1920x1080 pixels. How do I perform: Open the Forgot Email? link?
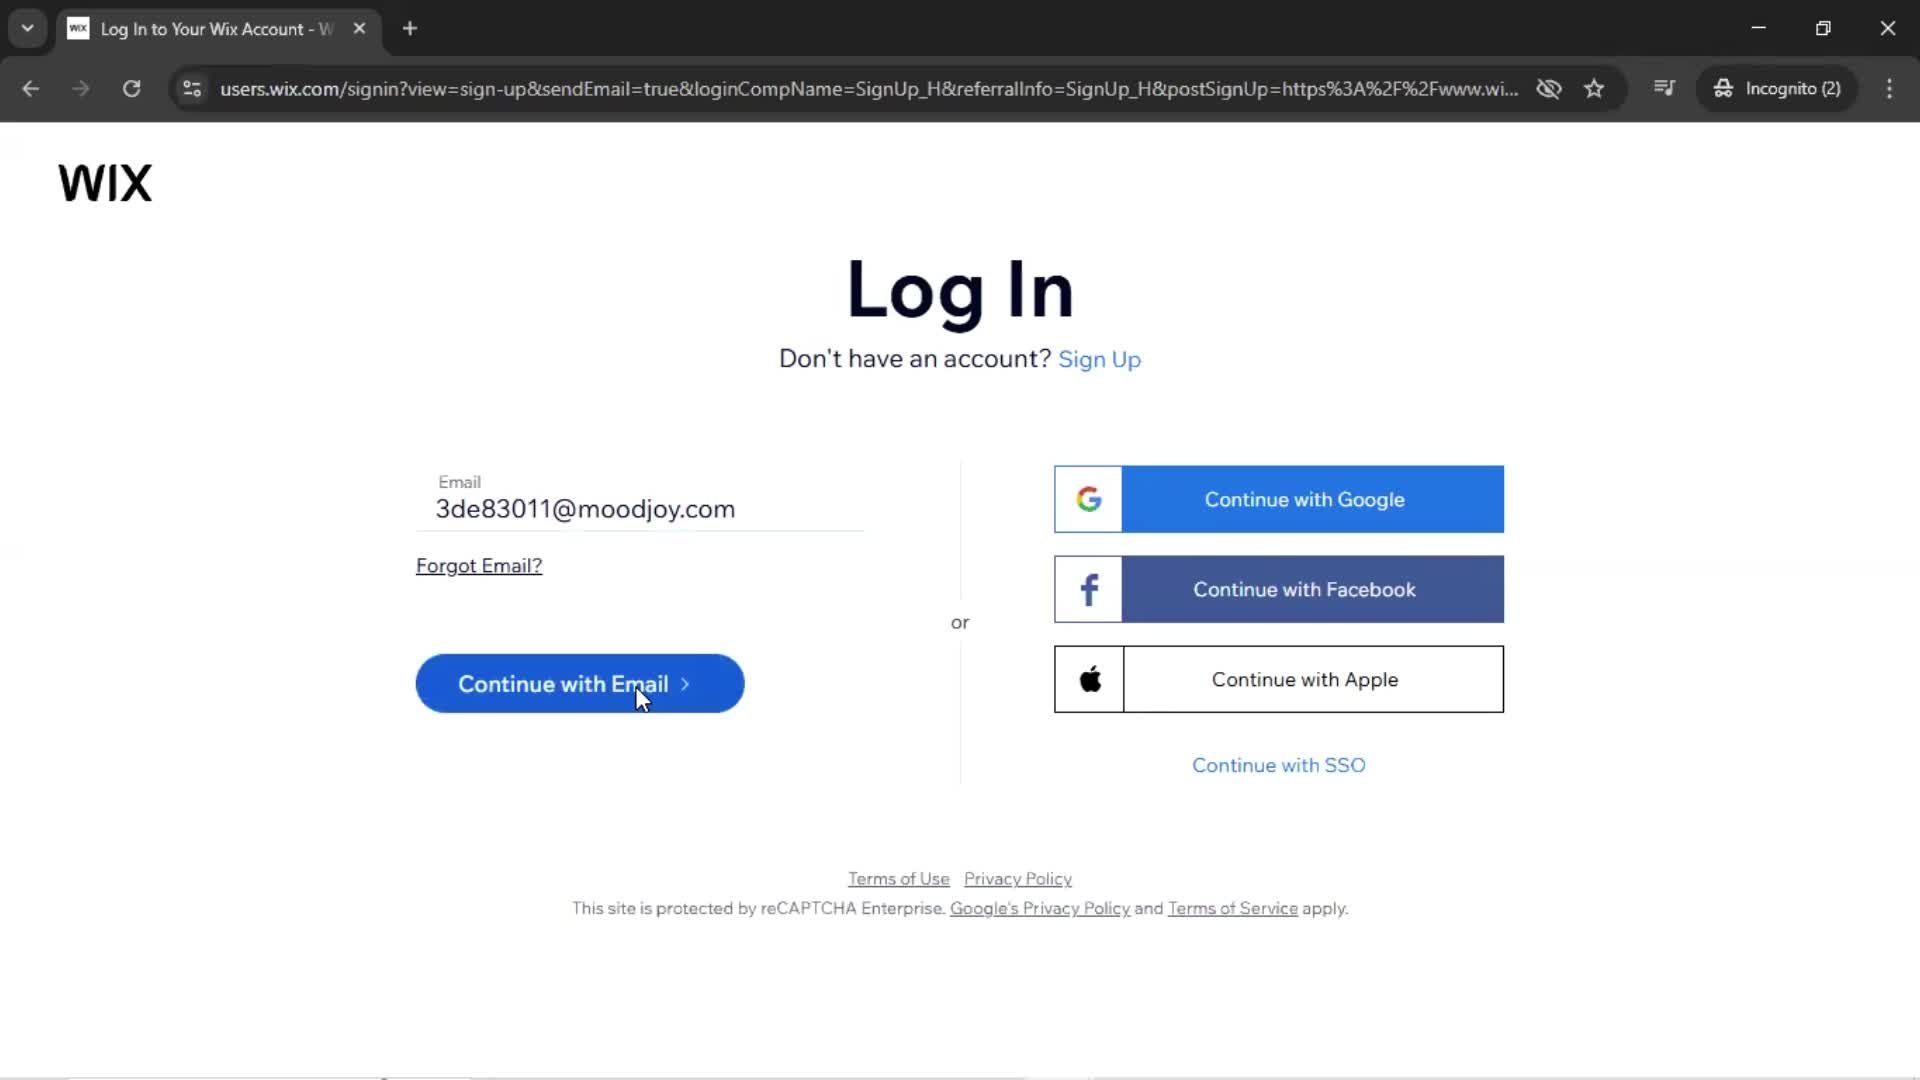pyautogui.click(x=479, y=566)
